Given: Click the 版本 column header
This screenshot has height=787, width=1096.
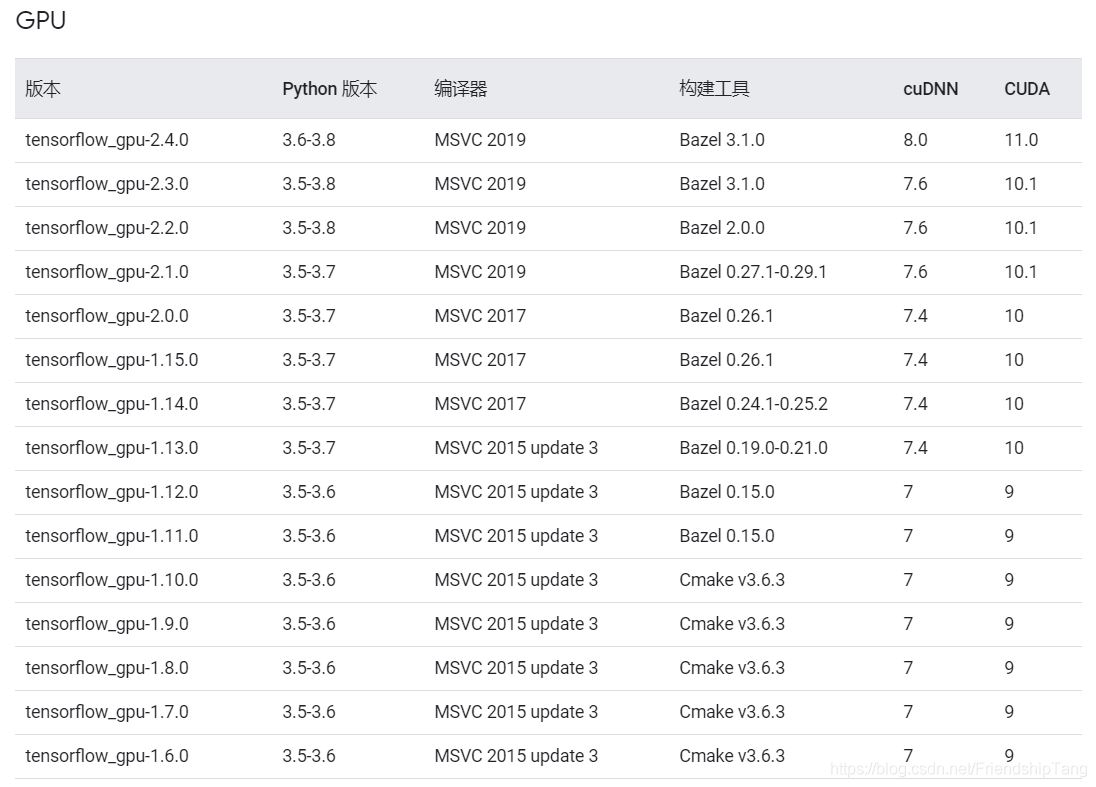Looking at the screenshot, I should coord(43,89).
